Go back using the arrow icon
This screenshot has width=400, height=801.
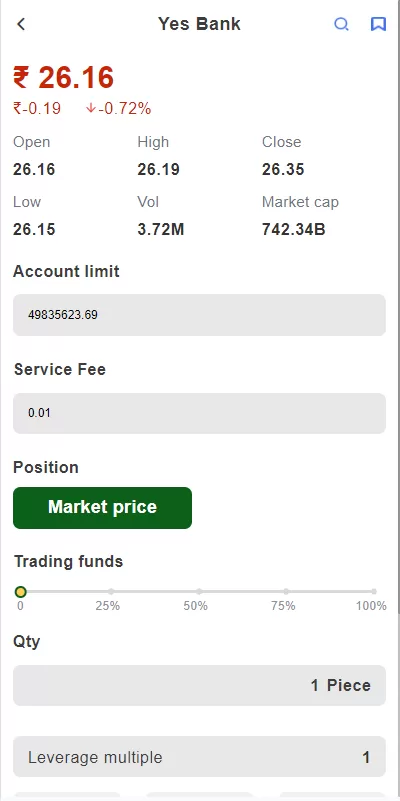pyautogui.click(x=21, y=24)
